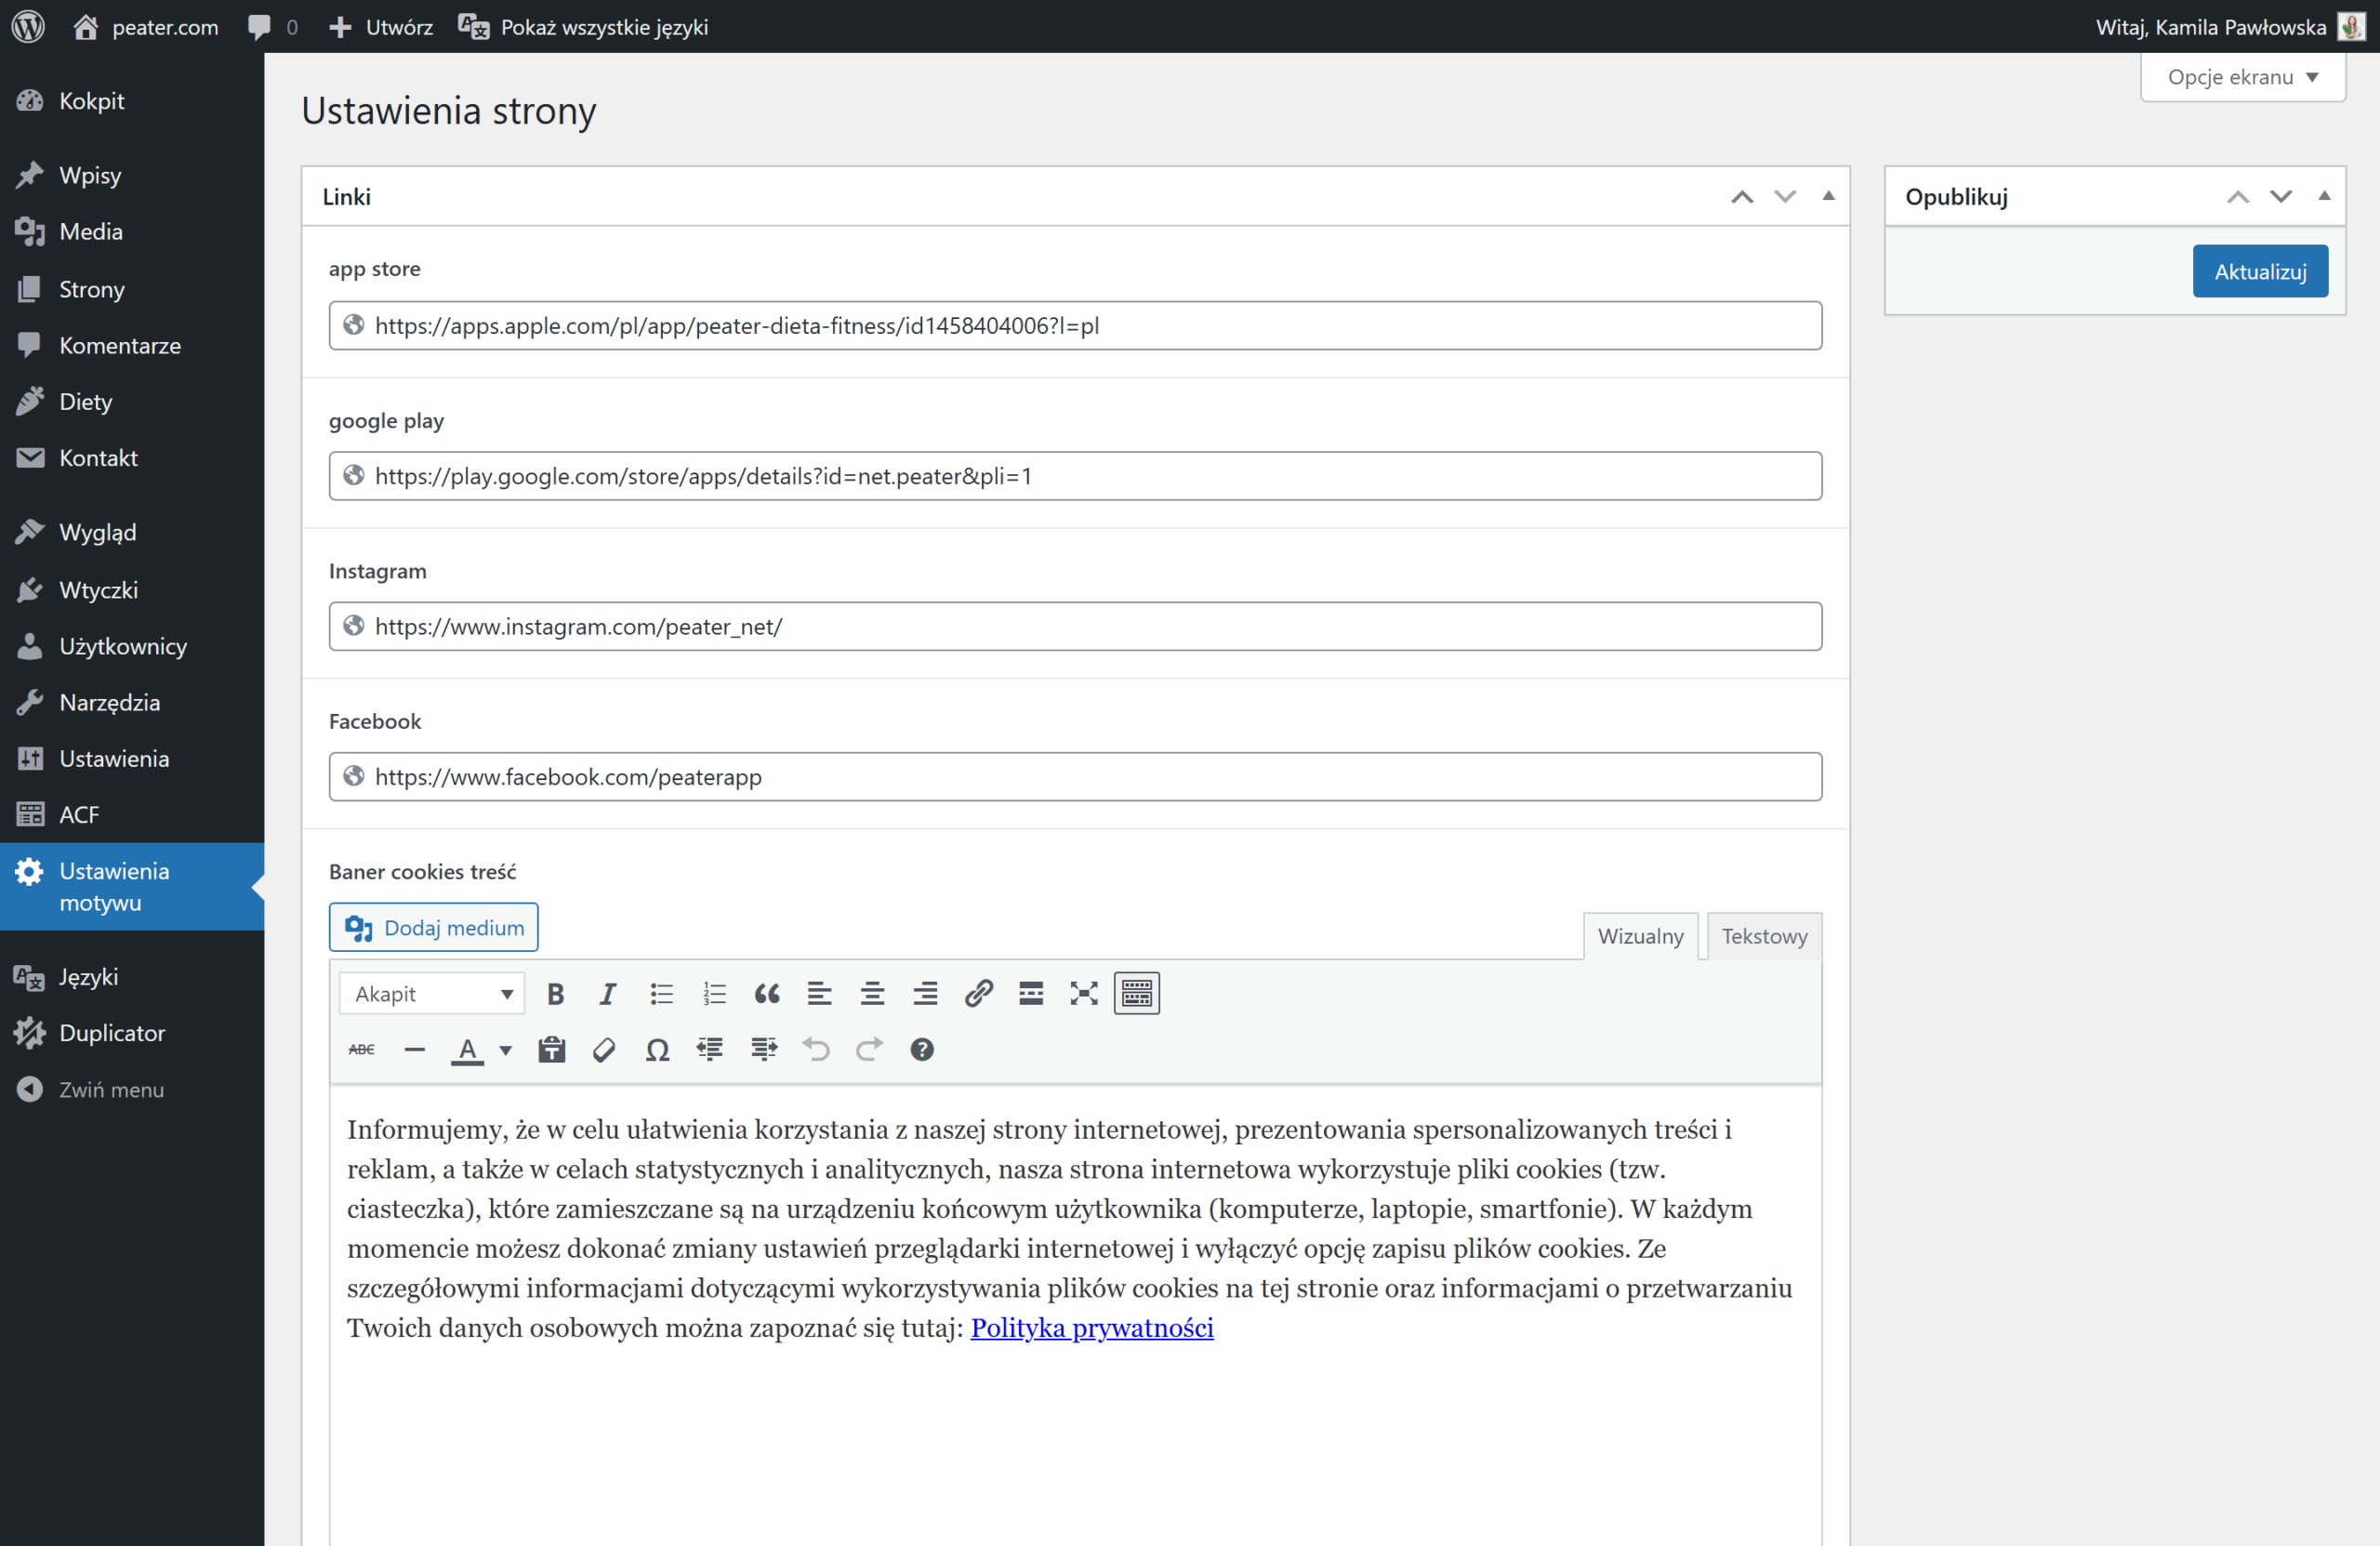Click the Aktualizuj button
The image size is (2380, 1546).
(x=2259, y=271)
